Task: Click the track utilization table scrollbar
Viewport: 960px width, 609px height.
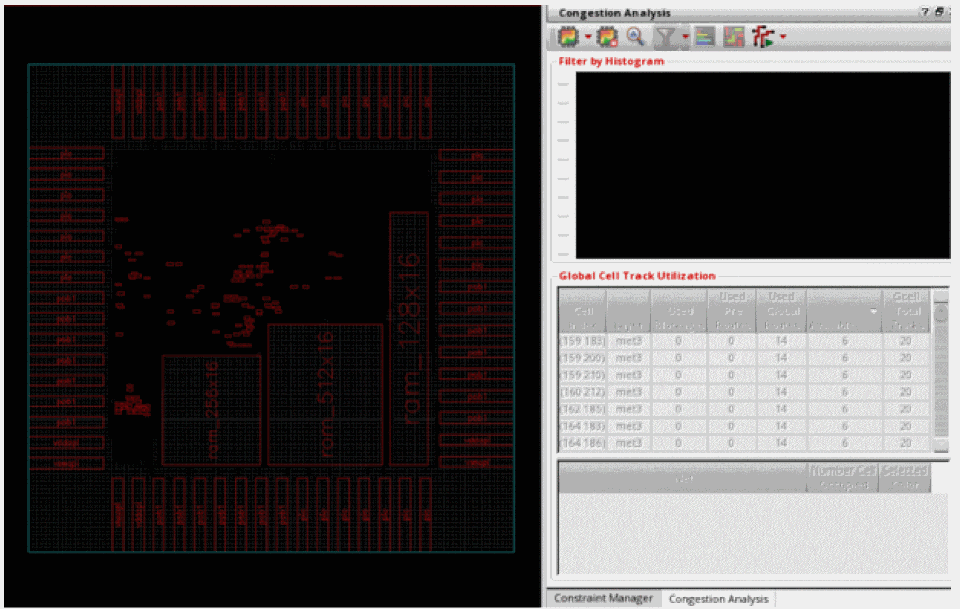Action: tap(940, 370)
